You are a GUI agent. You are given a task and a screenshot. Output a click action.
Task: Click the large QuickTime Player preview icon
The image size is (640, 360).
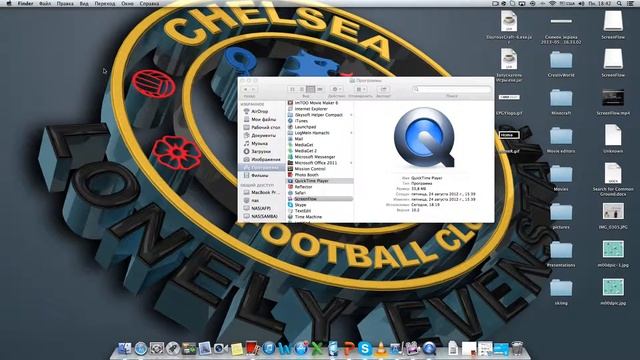pos(424,138)
